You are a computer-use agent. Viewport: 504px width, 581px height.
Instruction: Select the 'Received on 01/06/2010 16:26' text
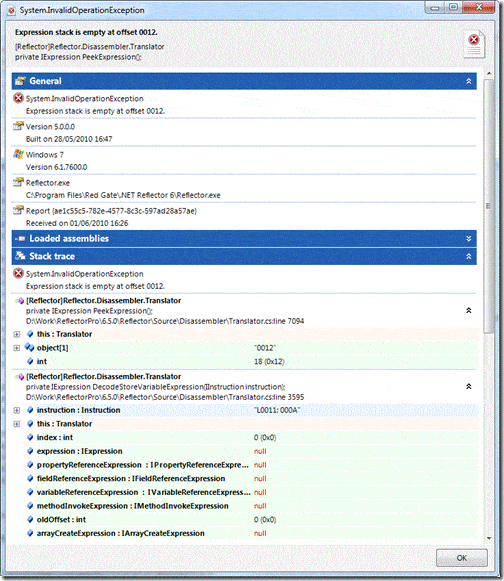(x=77, y=223)
